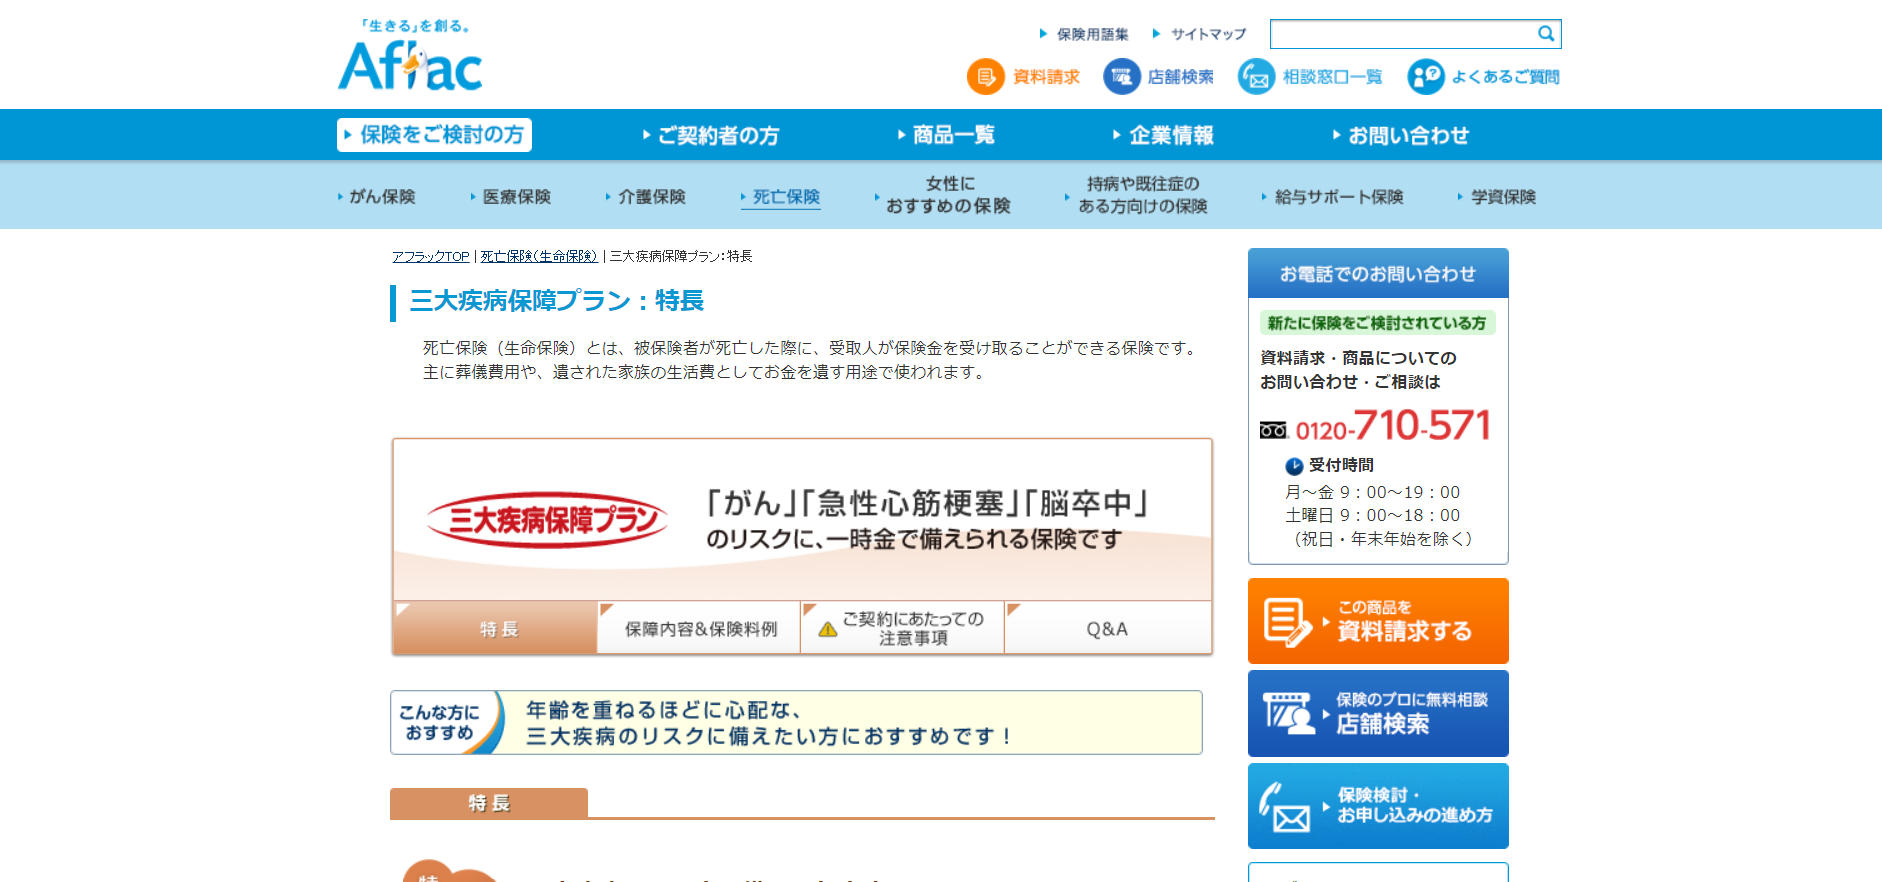The image size is (1882, 882).
Task: Click the document pencil icon on 資料請求する
Action: click(1287, 622)
